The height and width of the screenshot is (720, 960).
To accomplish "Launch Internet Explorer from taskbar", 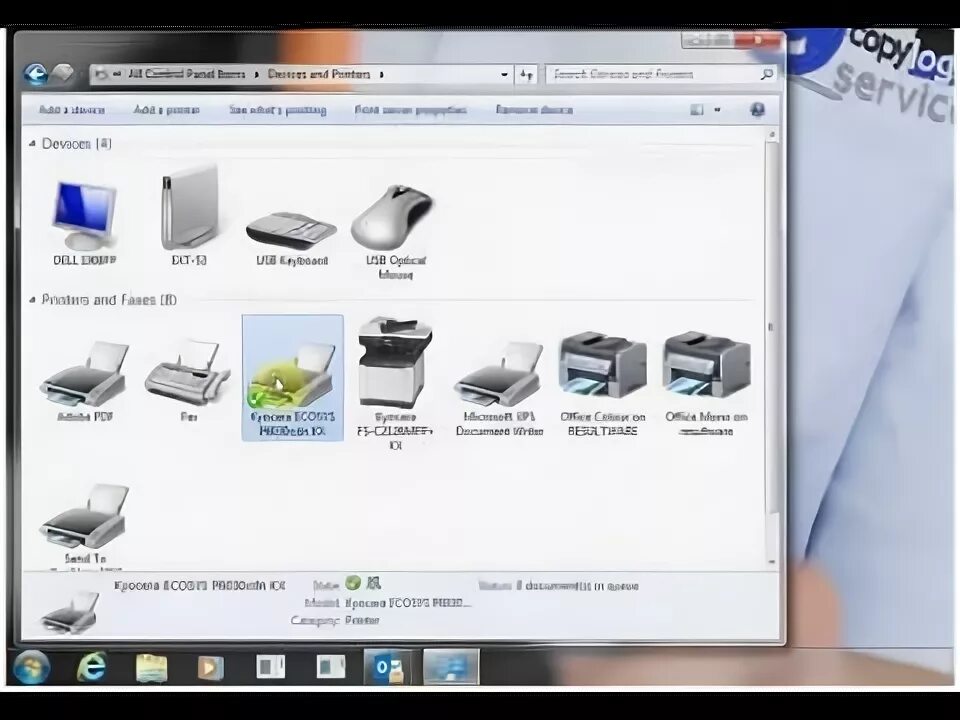I will pyautogui.click(x=91, y=667).
